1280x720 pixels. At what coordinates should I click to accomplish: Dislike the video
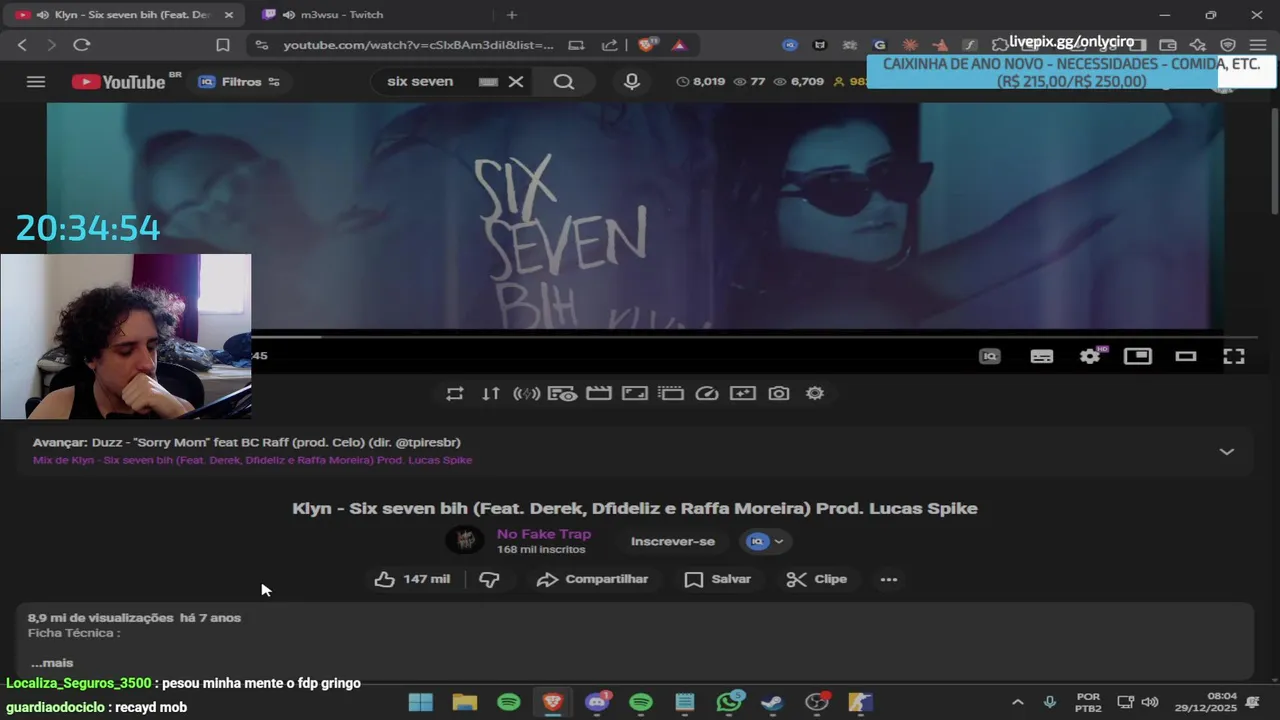pyautogui.click(x=489, y=579)
